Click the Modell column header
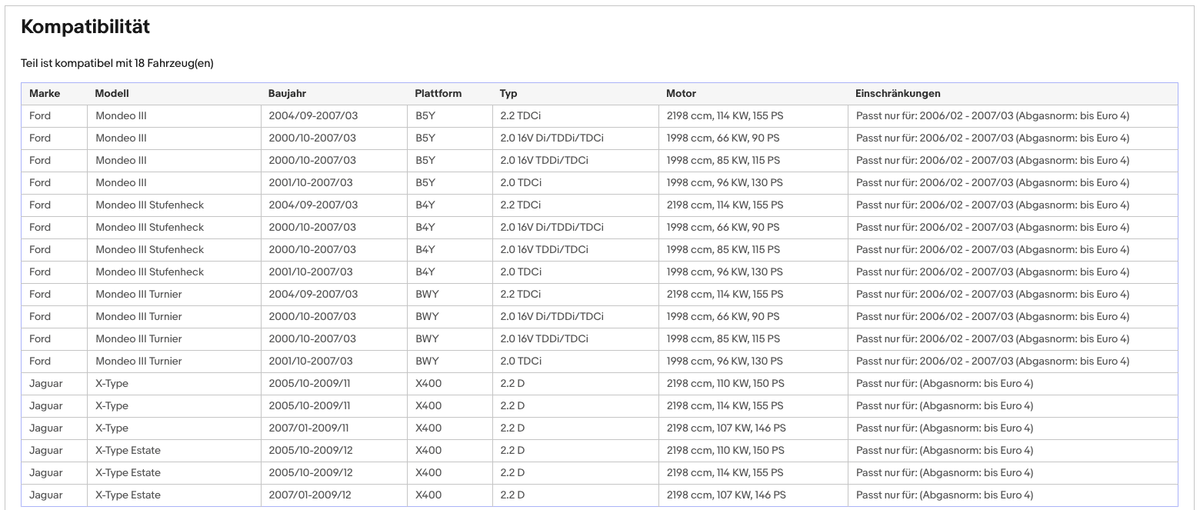1200x510 pixels. click(113, 93)
